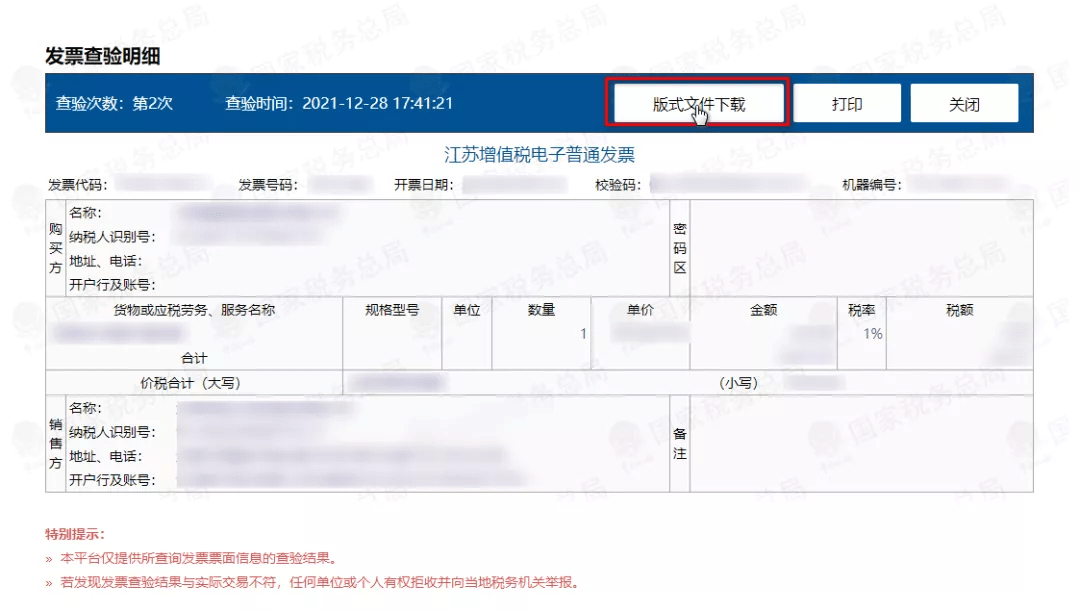This screenshot has width=1080, height=611.
Task: Close the invoice details with 关闭
Action: tap(963, 104)
